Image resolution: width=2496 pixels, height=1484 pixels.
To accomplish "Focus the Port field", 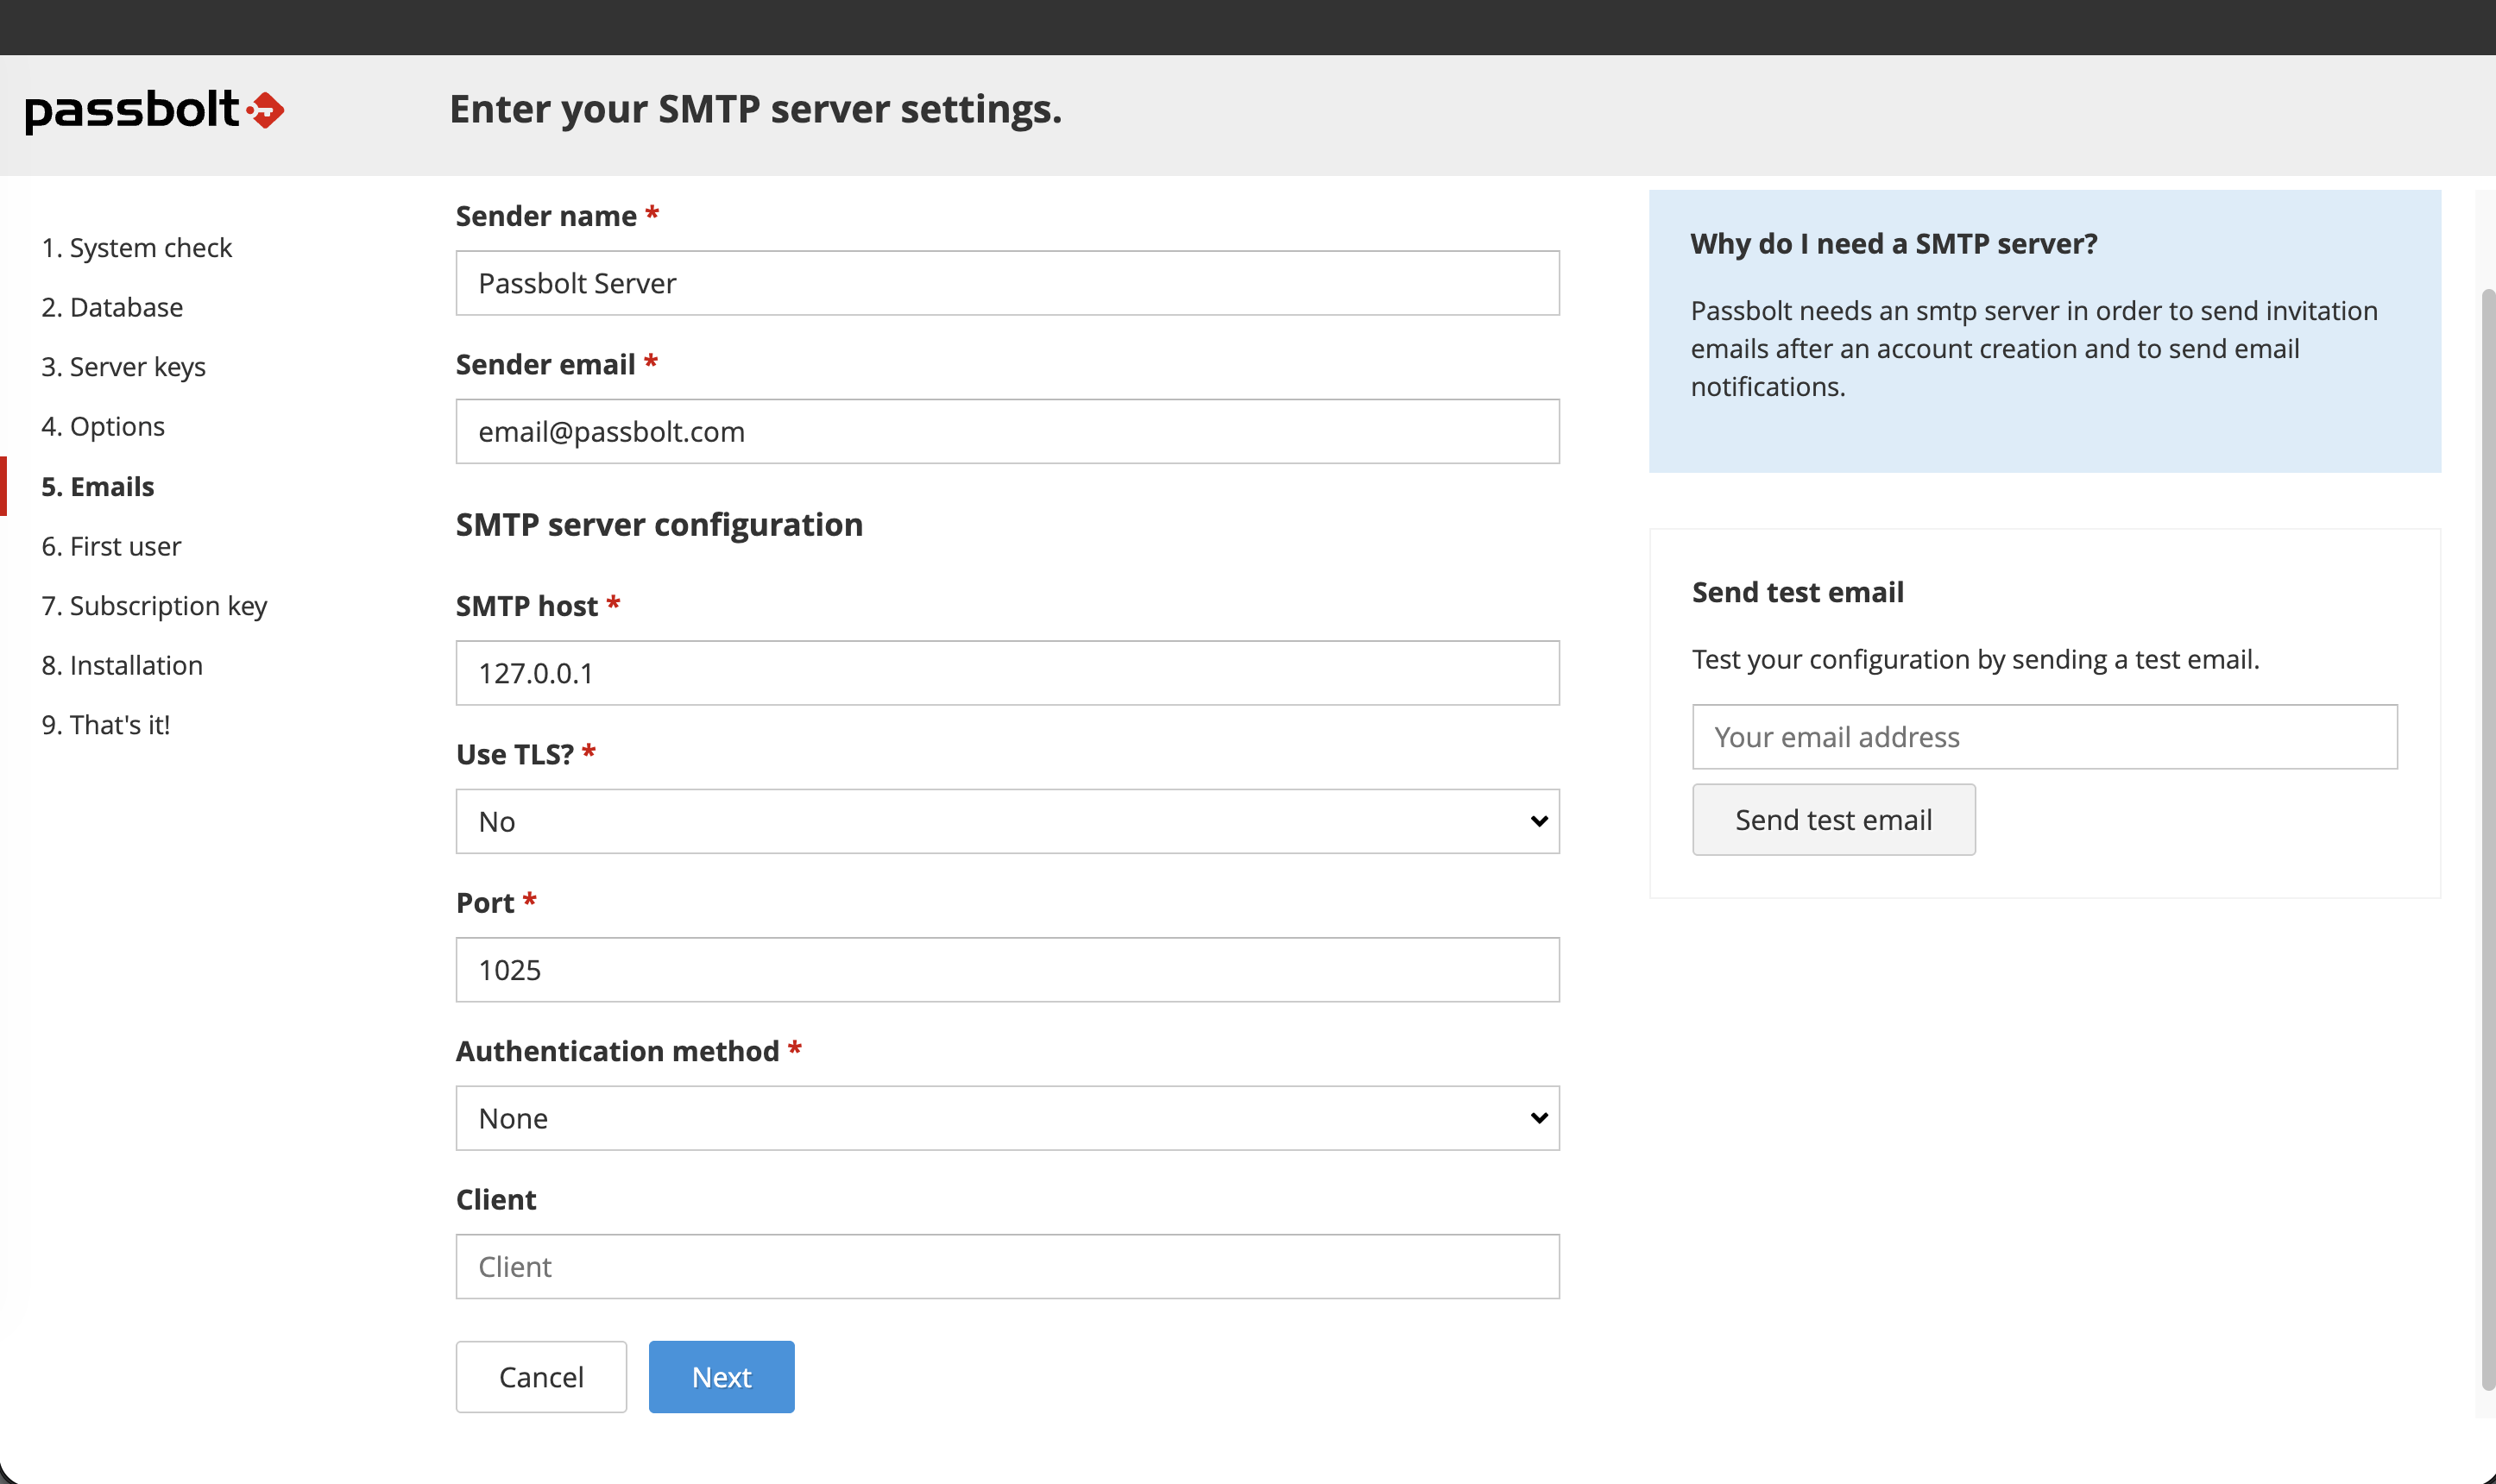I will [1007, 970].
